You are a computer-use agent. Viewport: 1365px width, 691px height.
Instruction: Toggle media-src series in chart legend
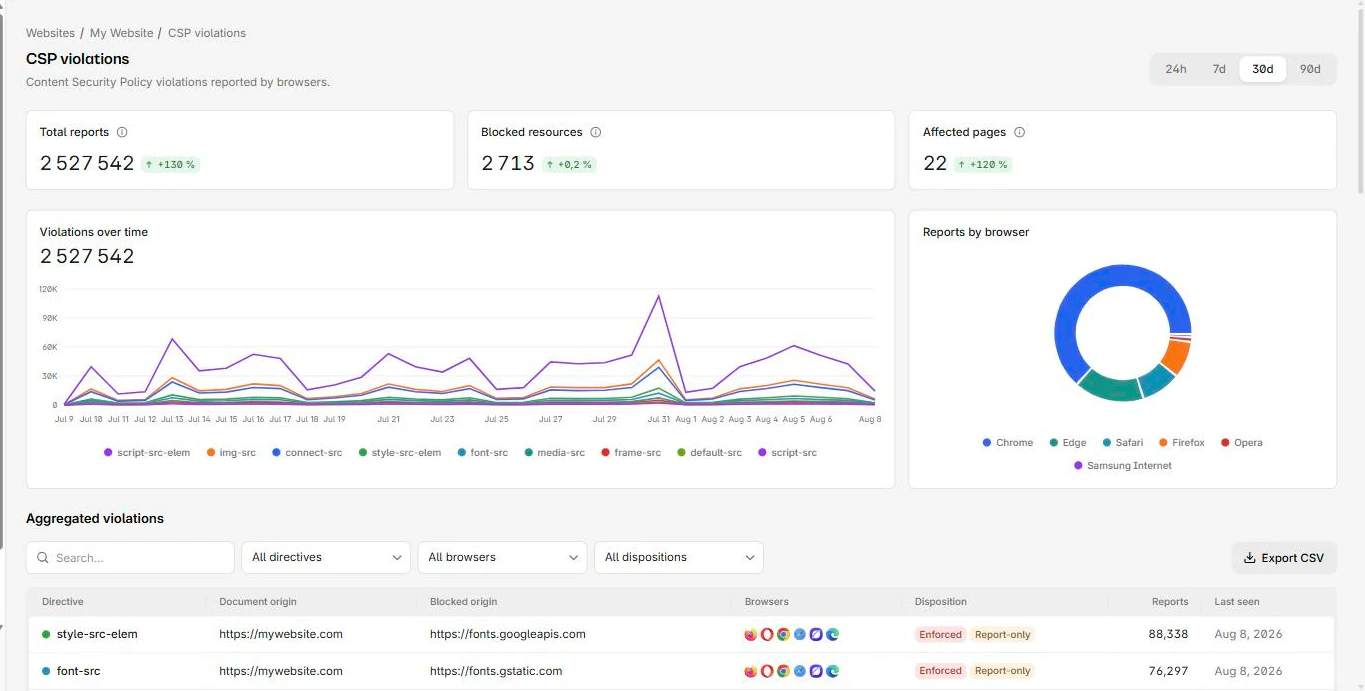point(554,453)
